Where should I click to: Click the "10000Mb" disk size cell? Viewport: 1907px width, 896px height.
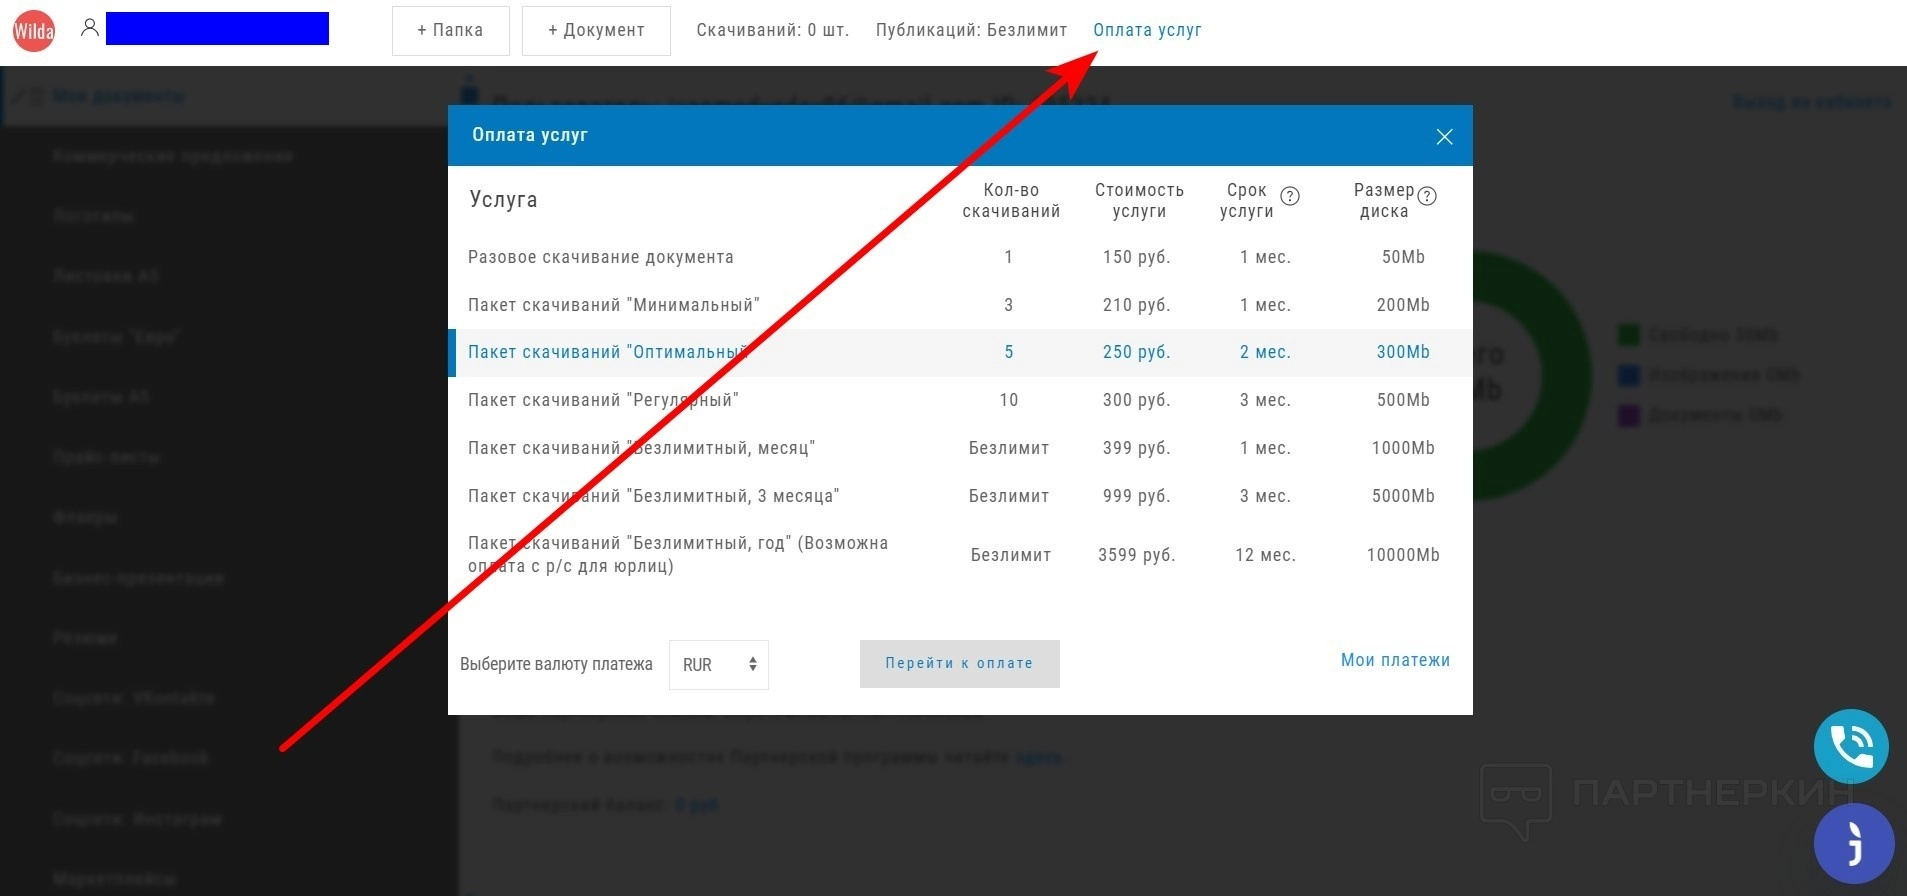click(1403, 555)
